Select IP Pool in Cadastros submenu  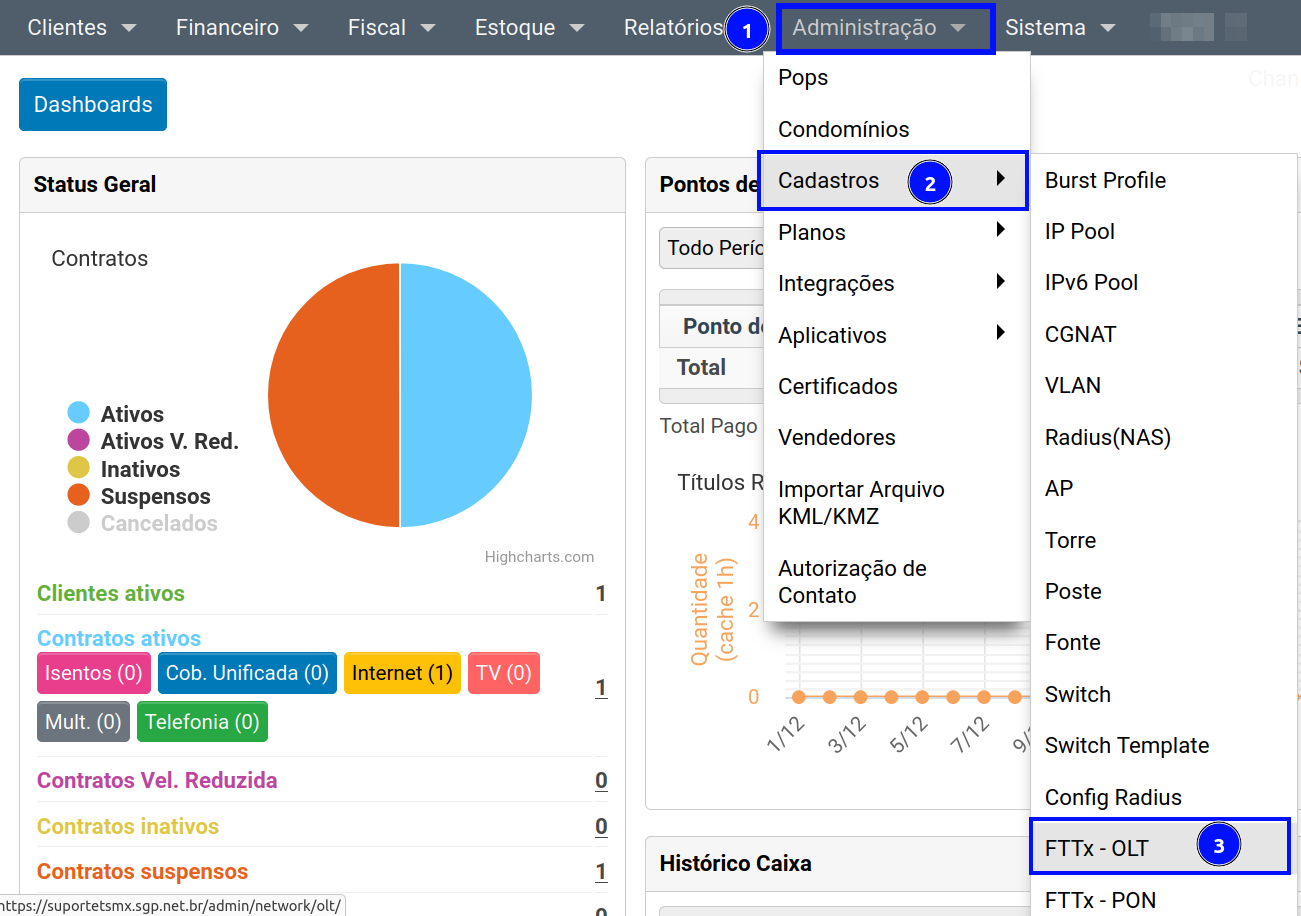1079,231
